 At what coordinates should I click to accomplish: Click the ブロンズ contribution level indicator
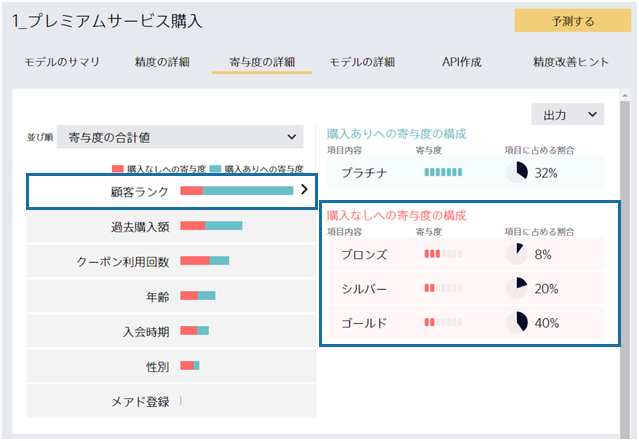443,254
